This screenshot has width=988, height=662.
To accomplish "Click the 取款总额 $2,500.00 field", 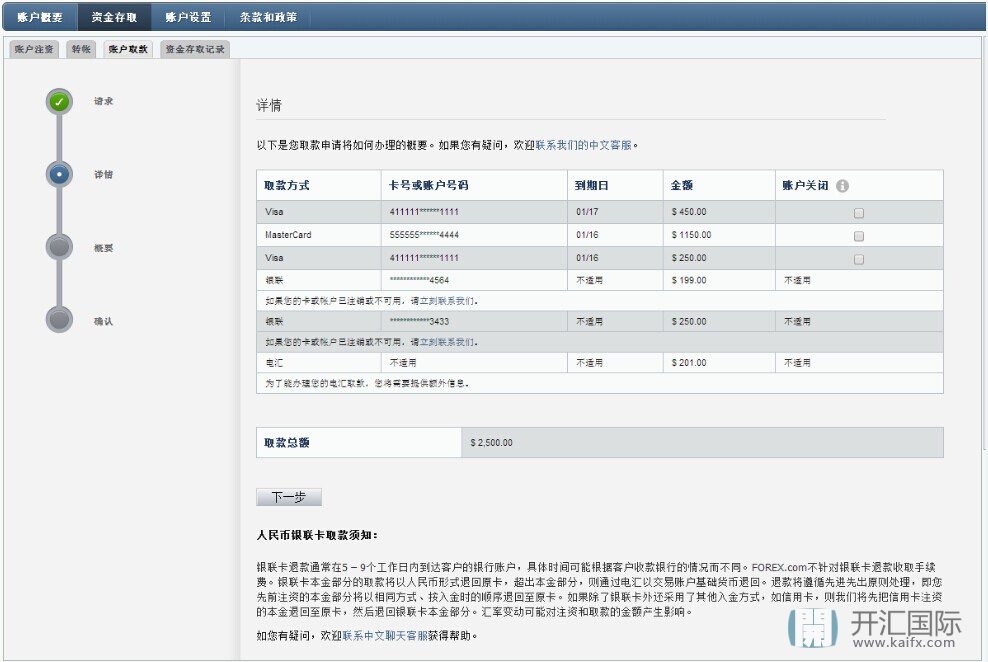I will coord(702,442).
